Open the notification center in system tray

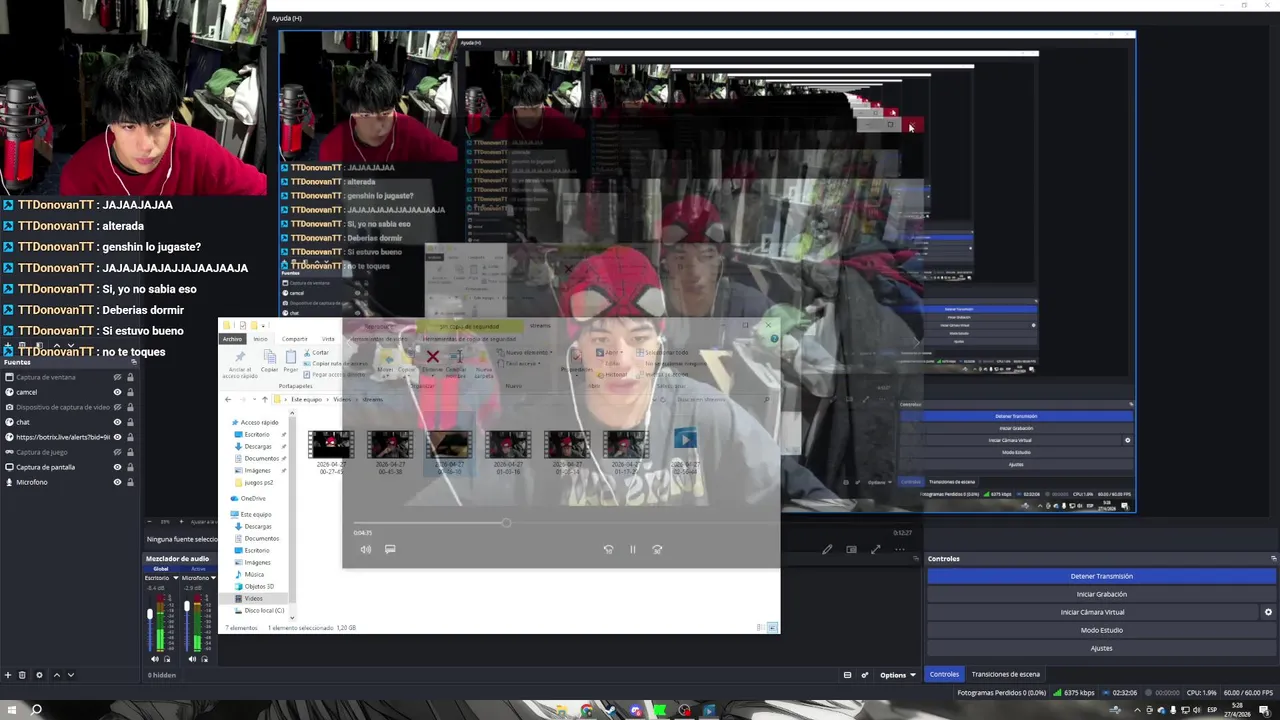(x=1264, y=710)
